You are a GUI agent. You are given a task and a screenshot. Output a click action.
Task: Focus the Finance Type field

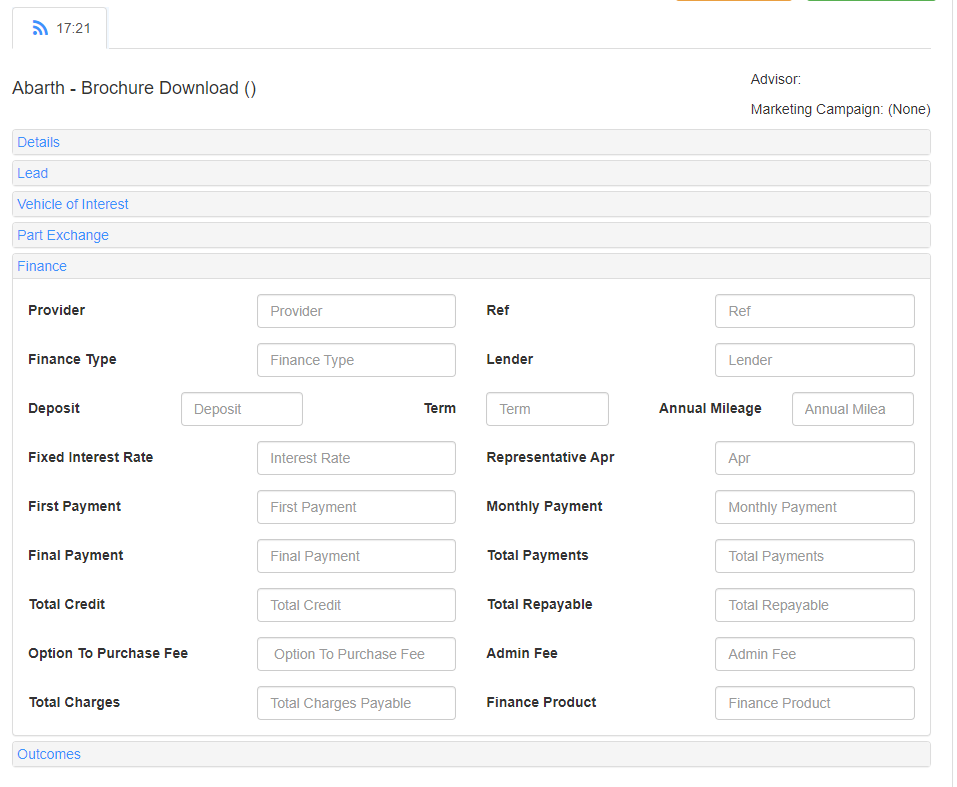pyautogui.click(x=356, y=360)
